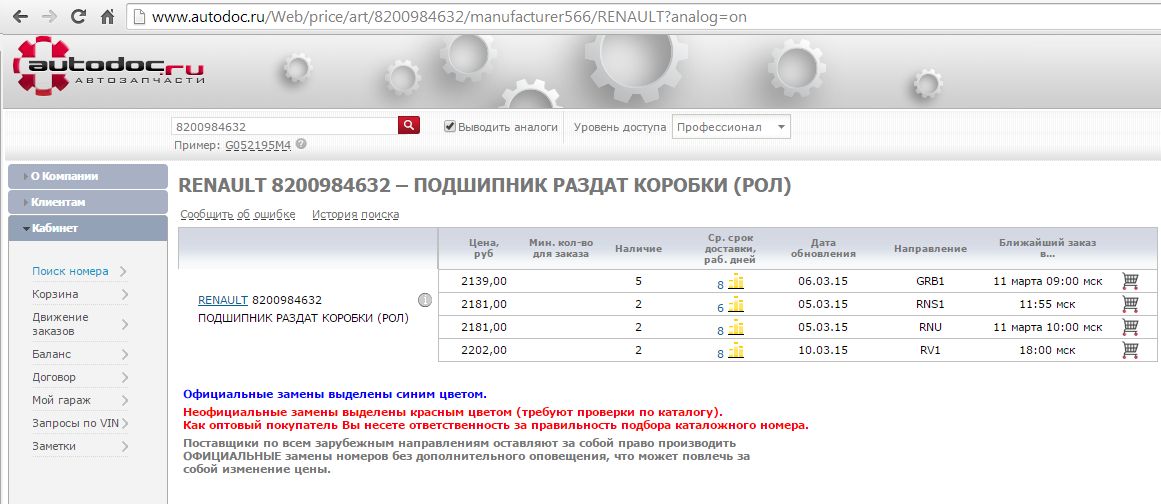Viewport: 1161px width, 504px height.
Task: Go back with browser back arrow
Action: pyautogui.click(x=21, y=17)
